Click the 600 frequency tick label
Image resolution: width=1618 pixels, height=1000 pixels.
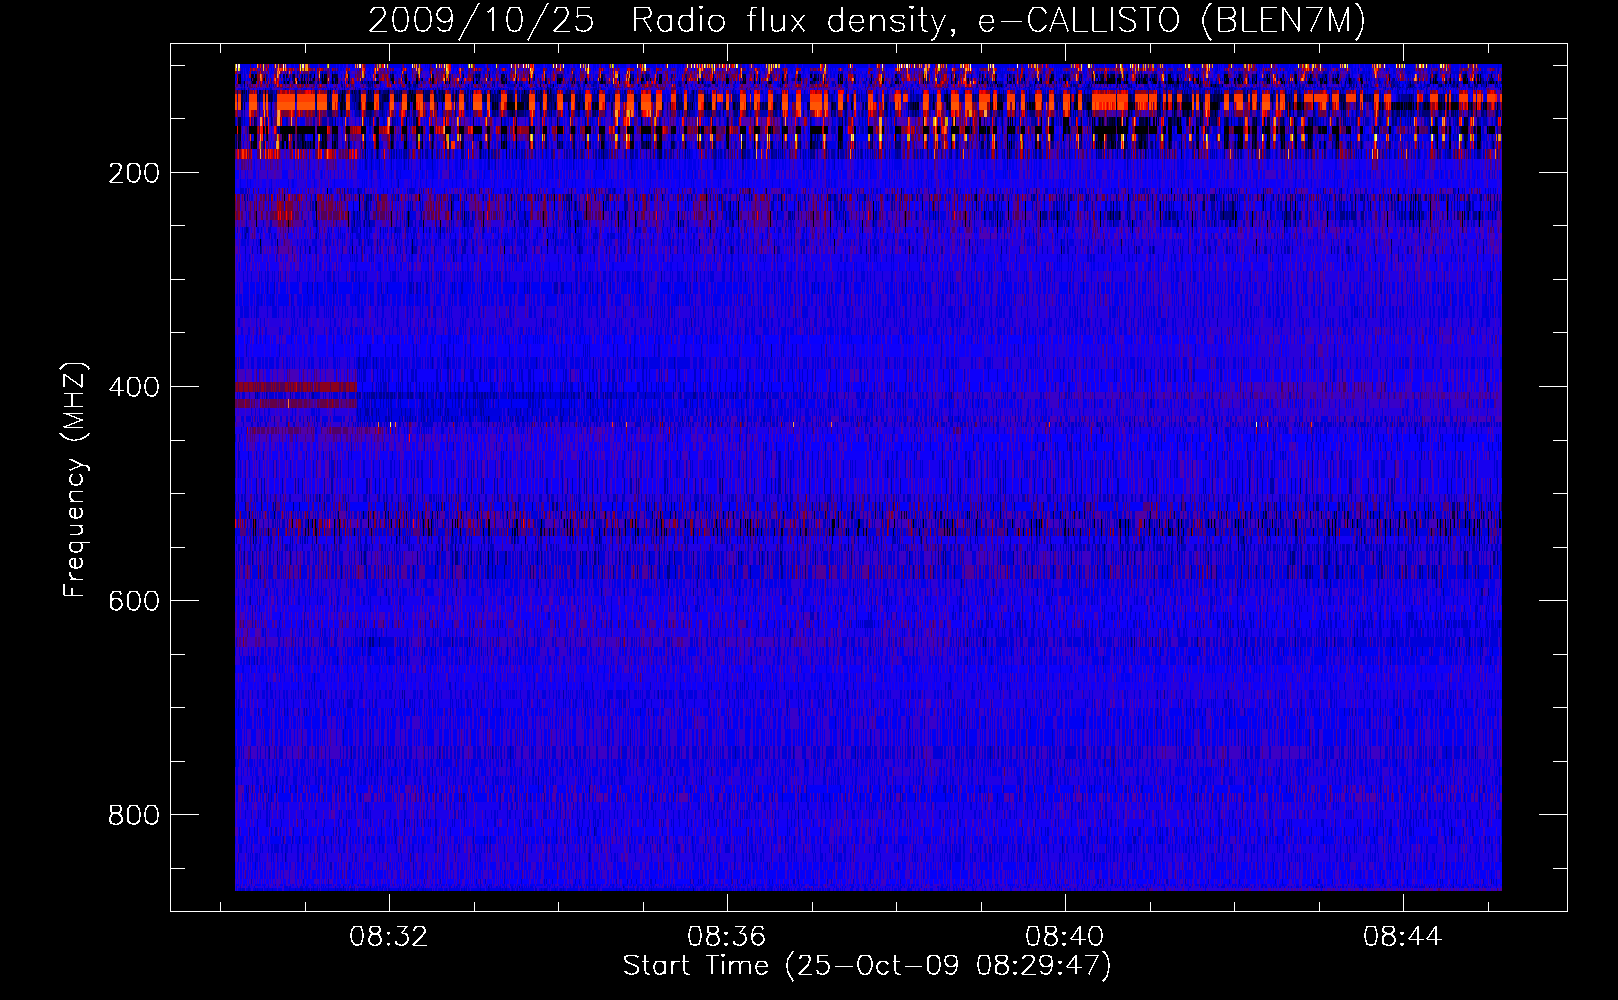[x=134, y=601]
